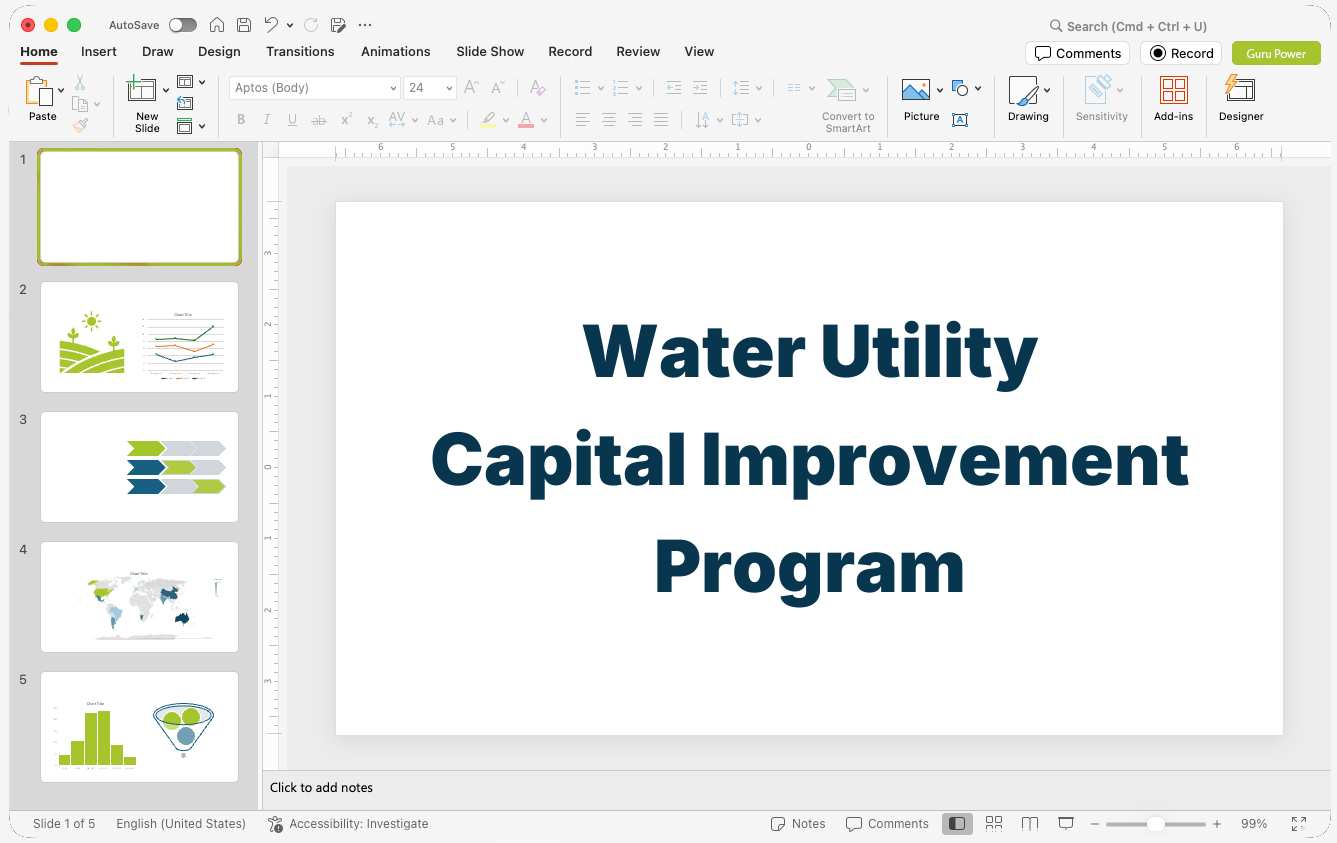The image size is (1337, 843).
Task: Click the Format Painter brush icon
Action: (x=80, y=125)
